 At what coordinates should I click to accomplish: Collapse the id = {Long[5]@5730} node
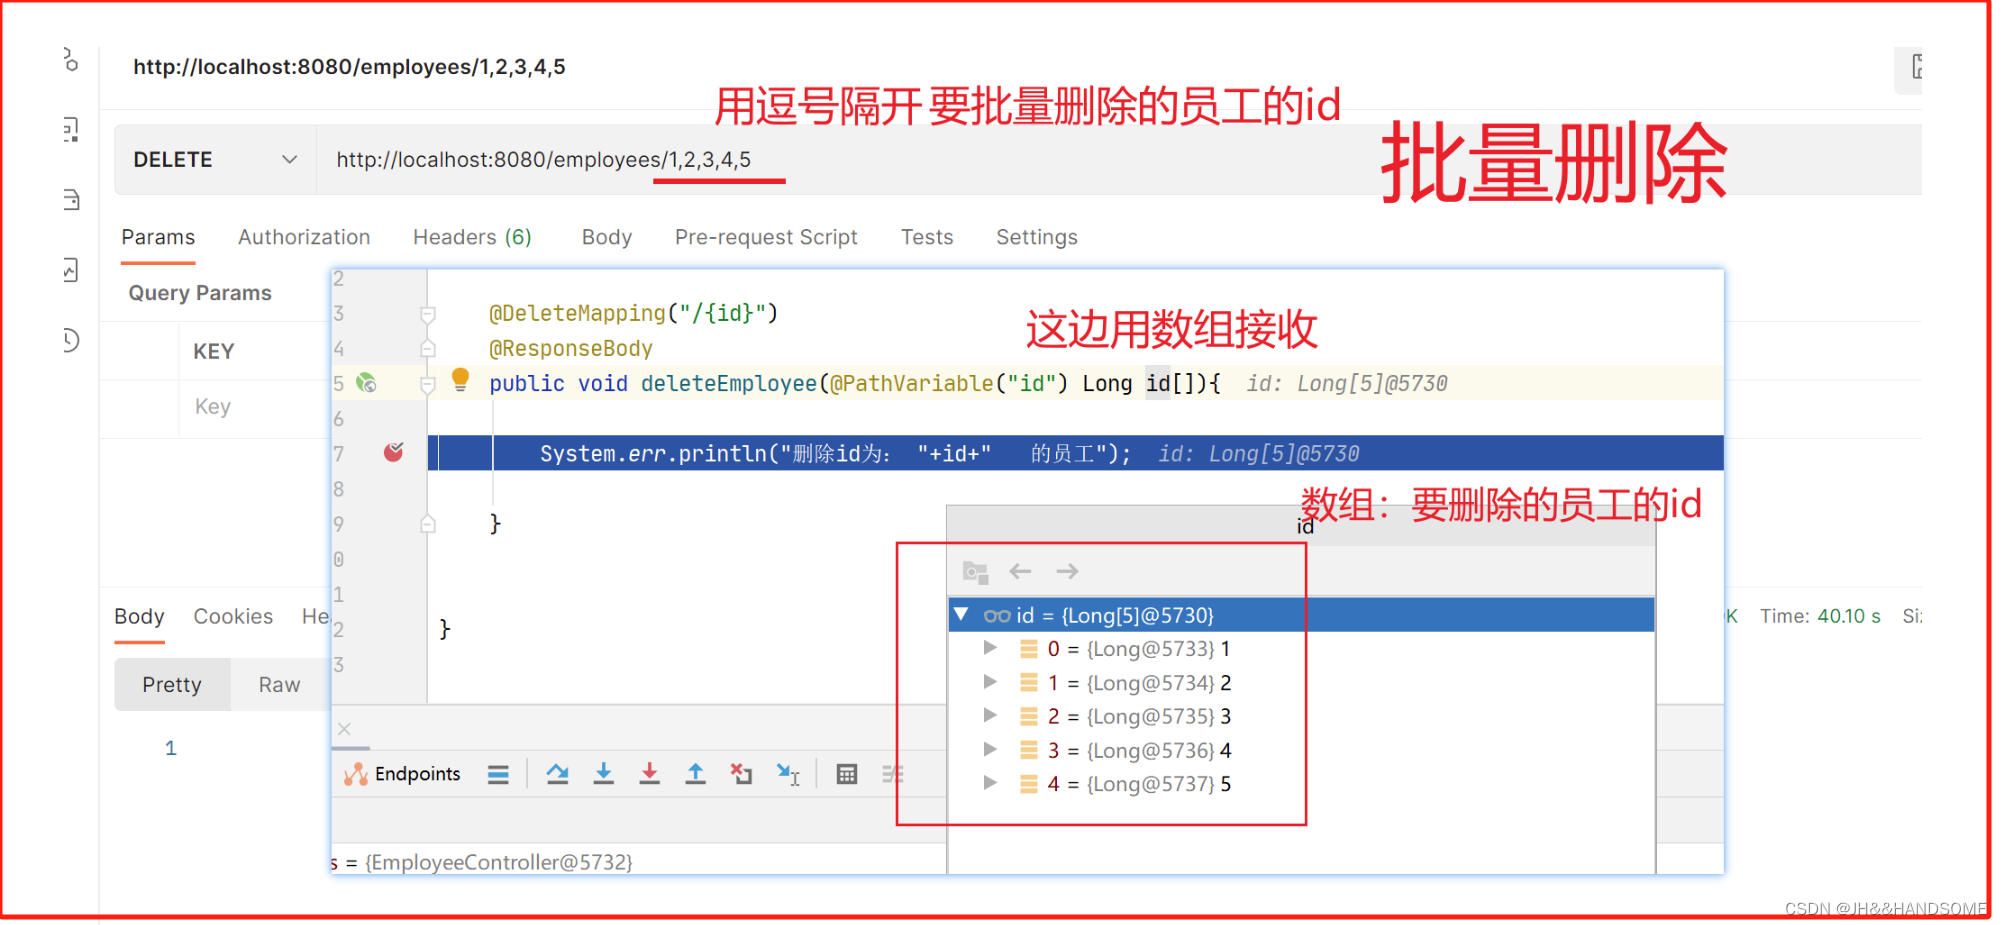tap(961, 615)
